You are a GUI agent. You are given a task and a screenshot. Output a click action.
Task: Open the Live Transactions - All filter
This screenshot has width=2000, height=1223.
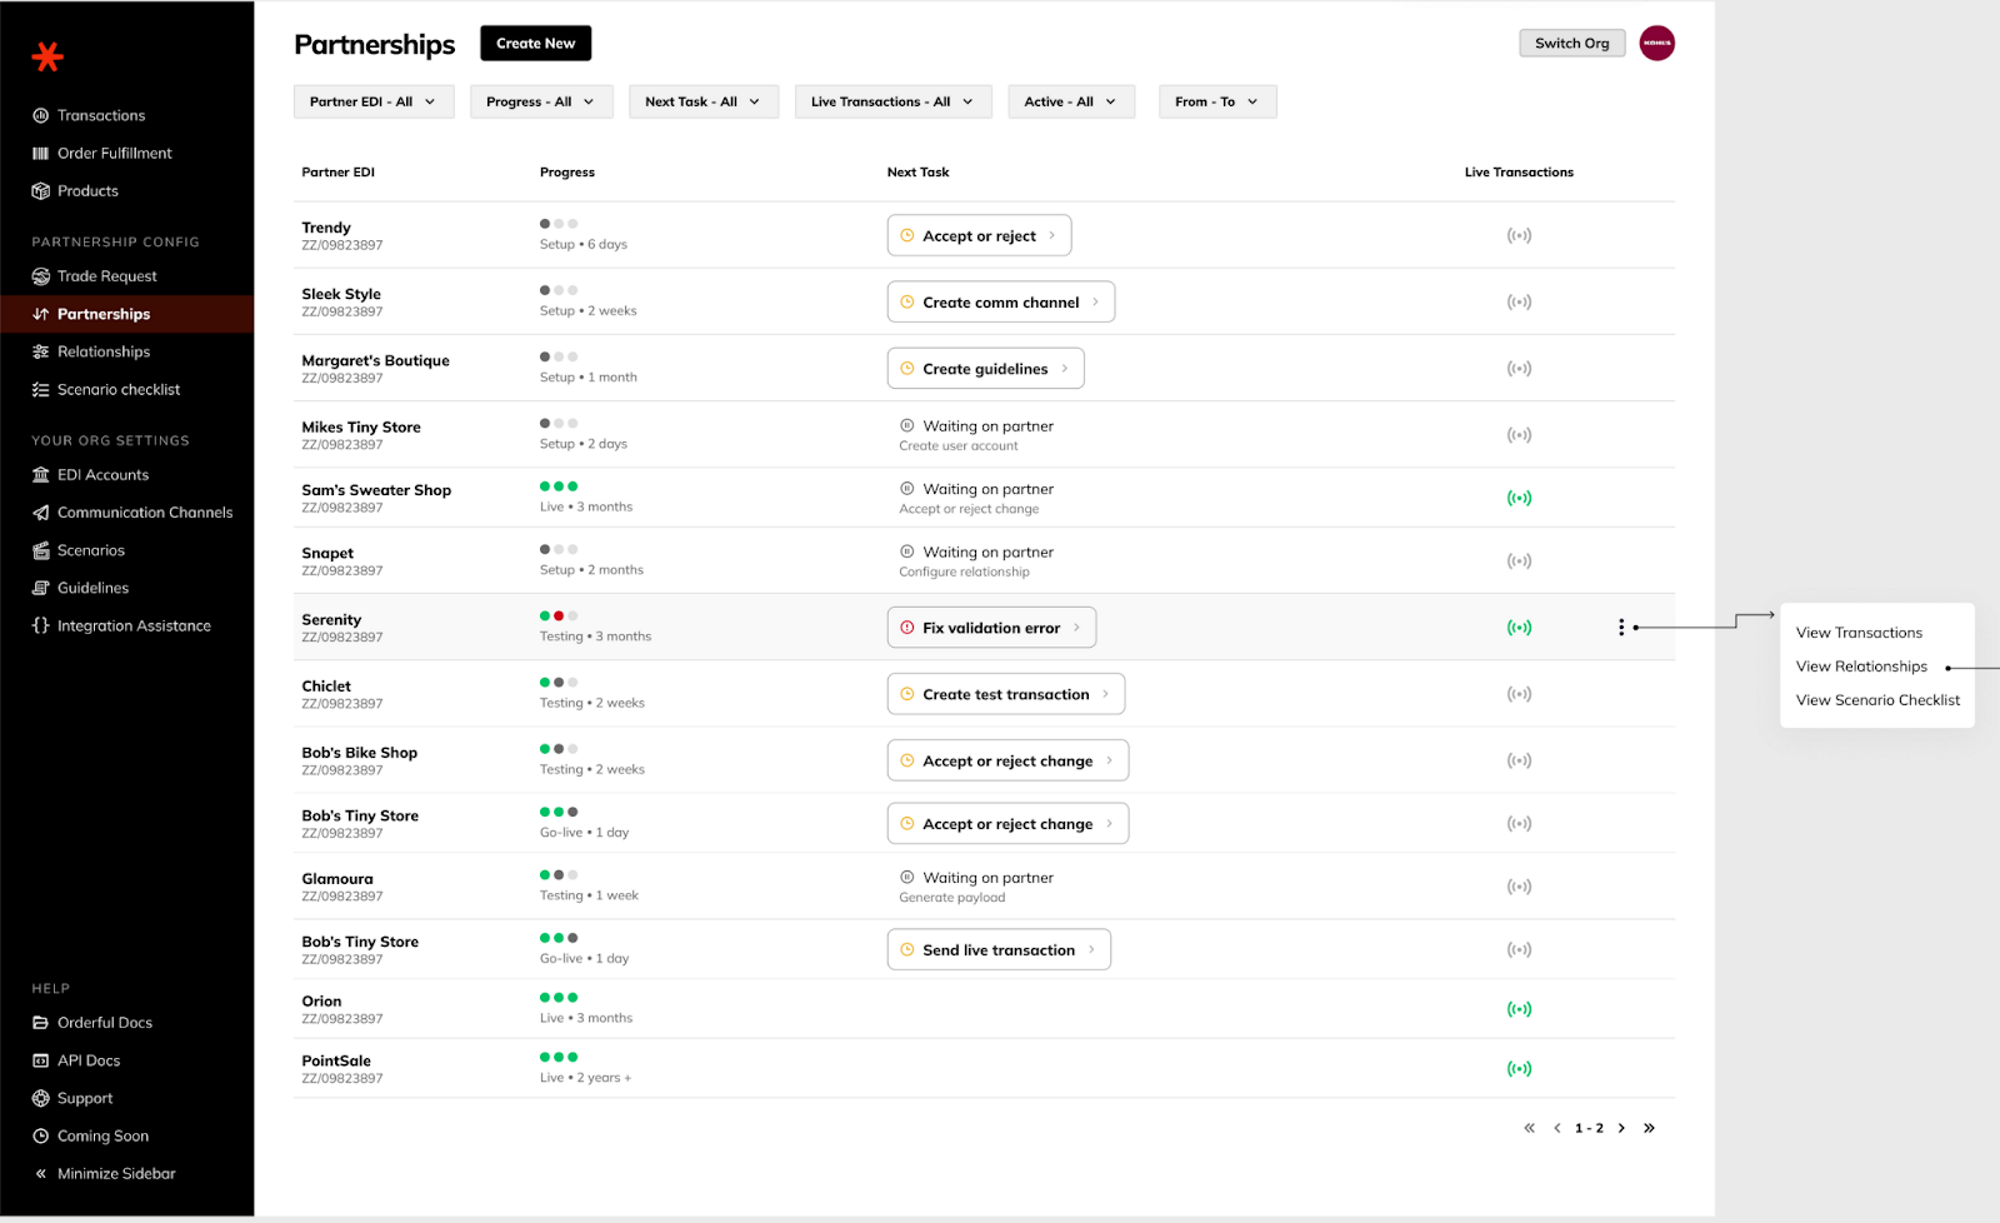tap(892, 102)
